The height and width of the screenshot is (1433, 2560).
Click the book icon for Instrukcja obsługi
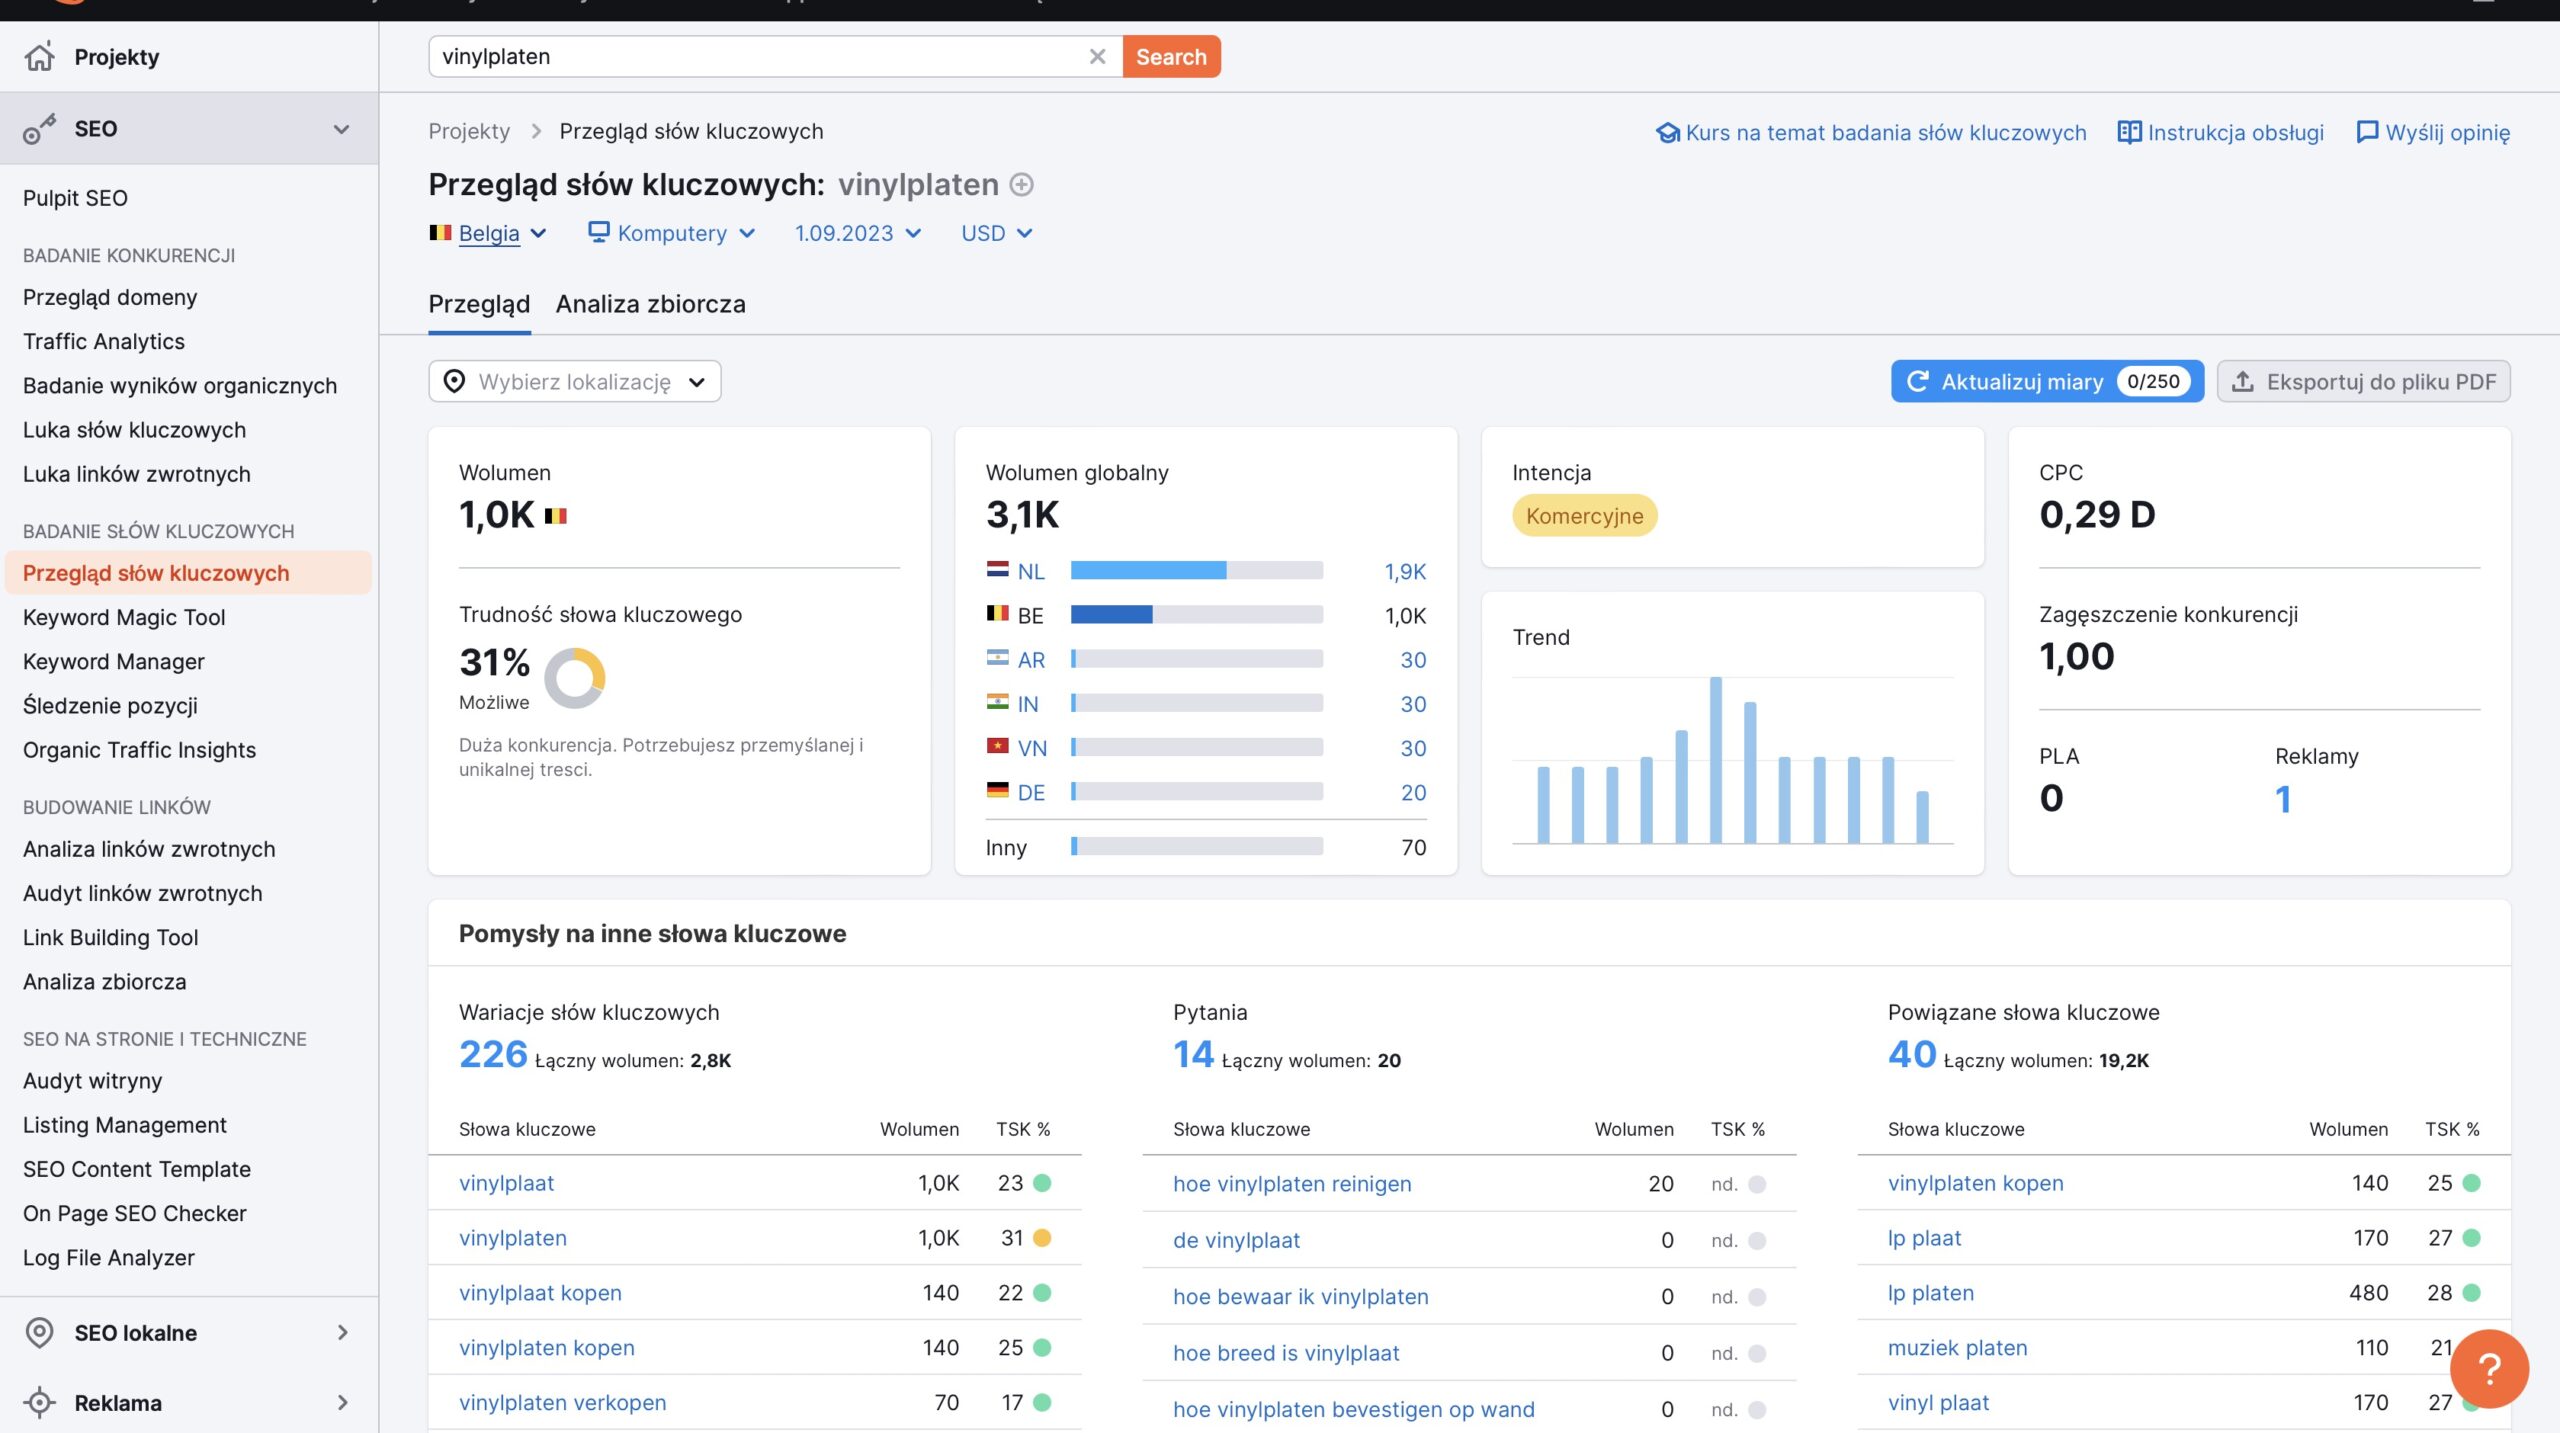[2129, 133]
